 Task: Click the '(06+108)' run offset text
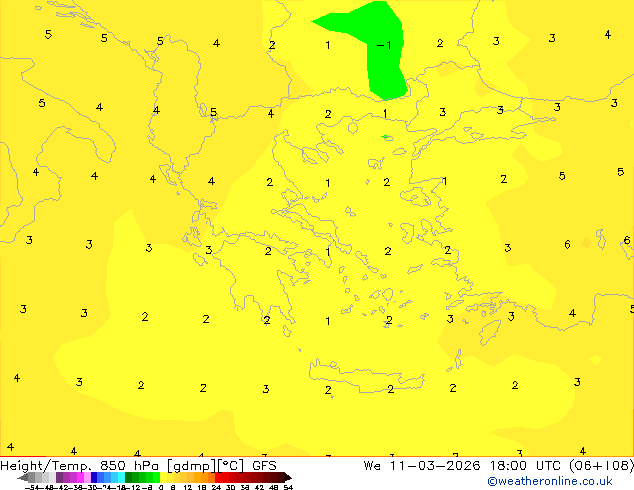(x=601, y=466)
